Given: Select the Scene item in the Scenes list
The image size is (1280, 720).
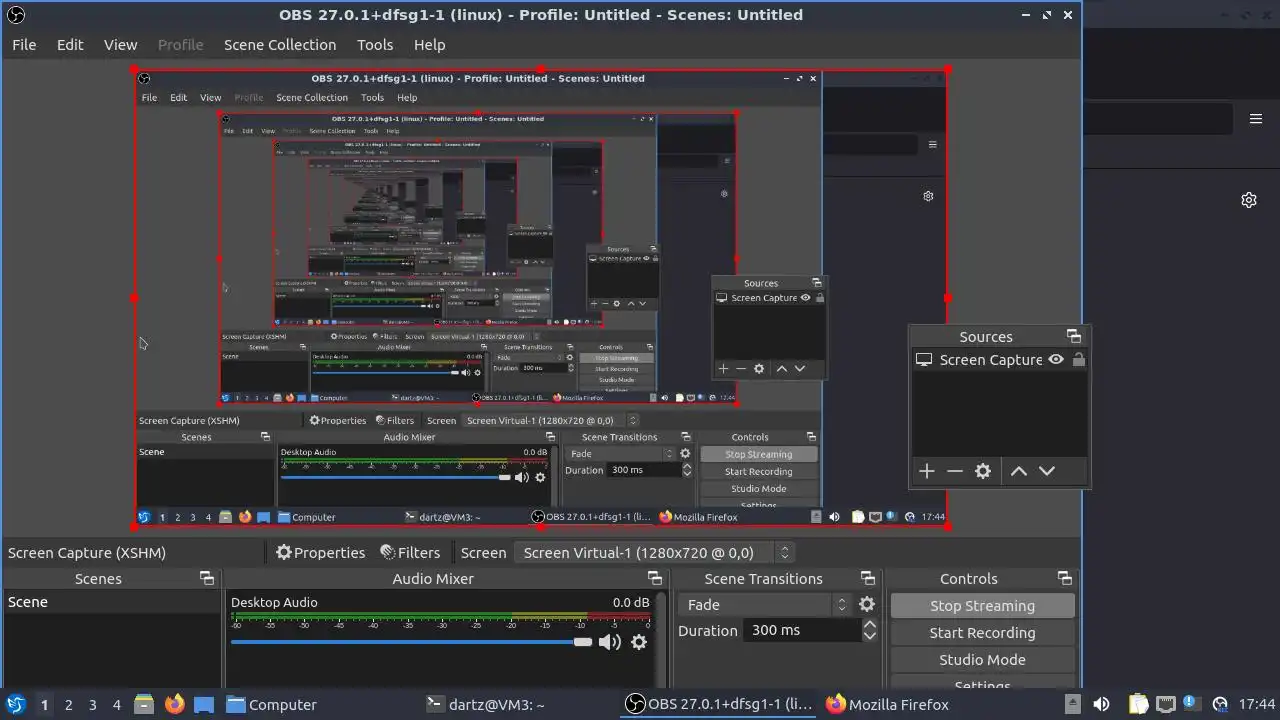Looking at the screenshot, I should pos(111,602).
